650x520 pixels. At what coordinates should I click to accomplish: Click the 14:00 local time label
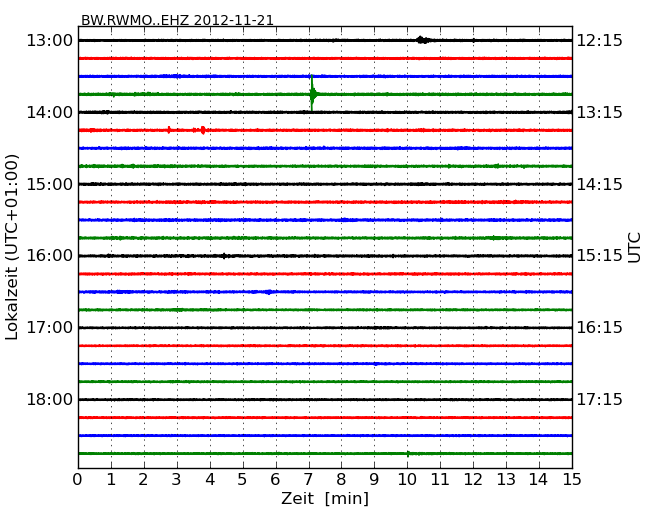click(49, 112)
